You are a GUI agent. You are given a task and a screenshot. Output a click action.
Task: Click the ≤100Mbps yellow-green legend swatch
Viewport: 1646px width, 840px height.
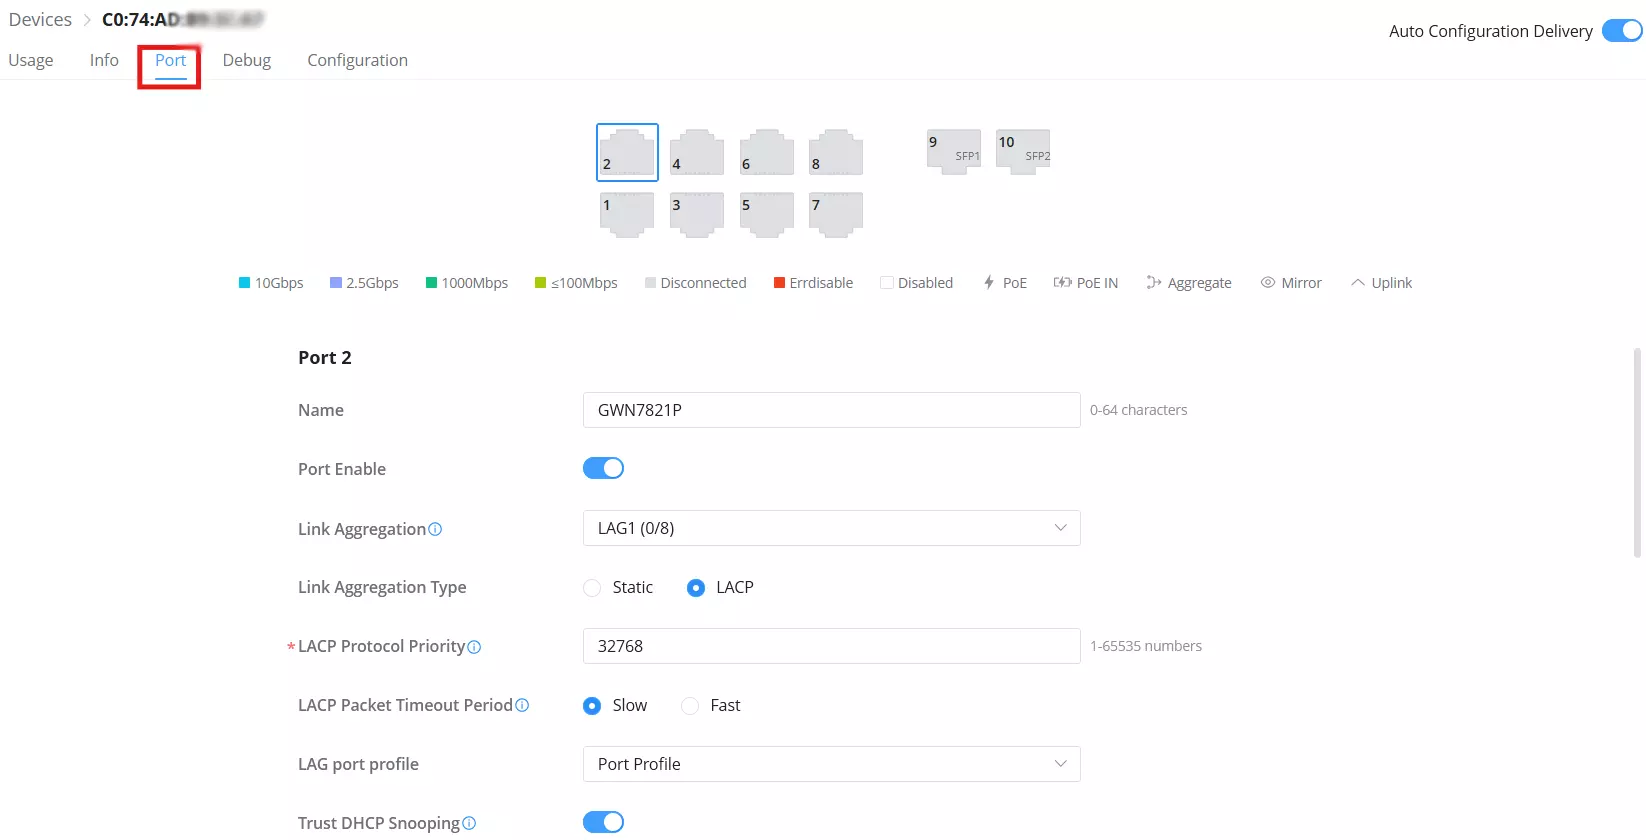pyautogui.click(x=540, y=283)
